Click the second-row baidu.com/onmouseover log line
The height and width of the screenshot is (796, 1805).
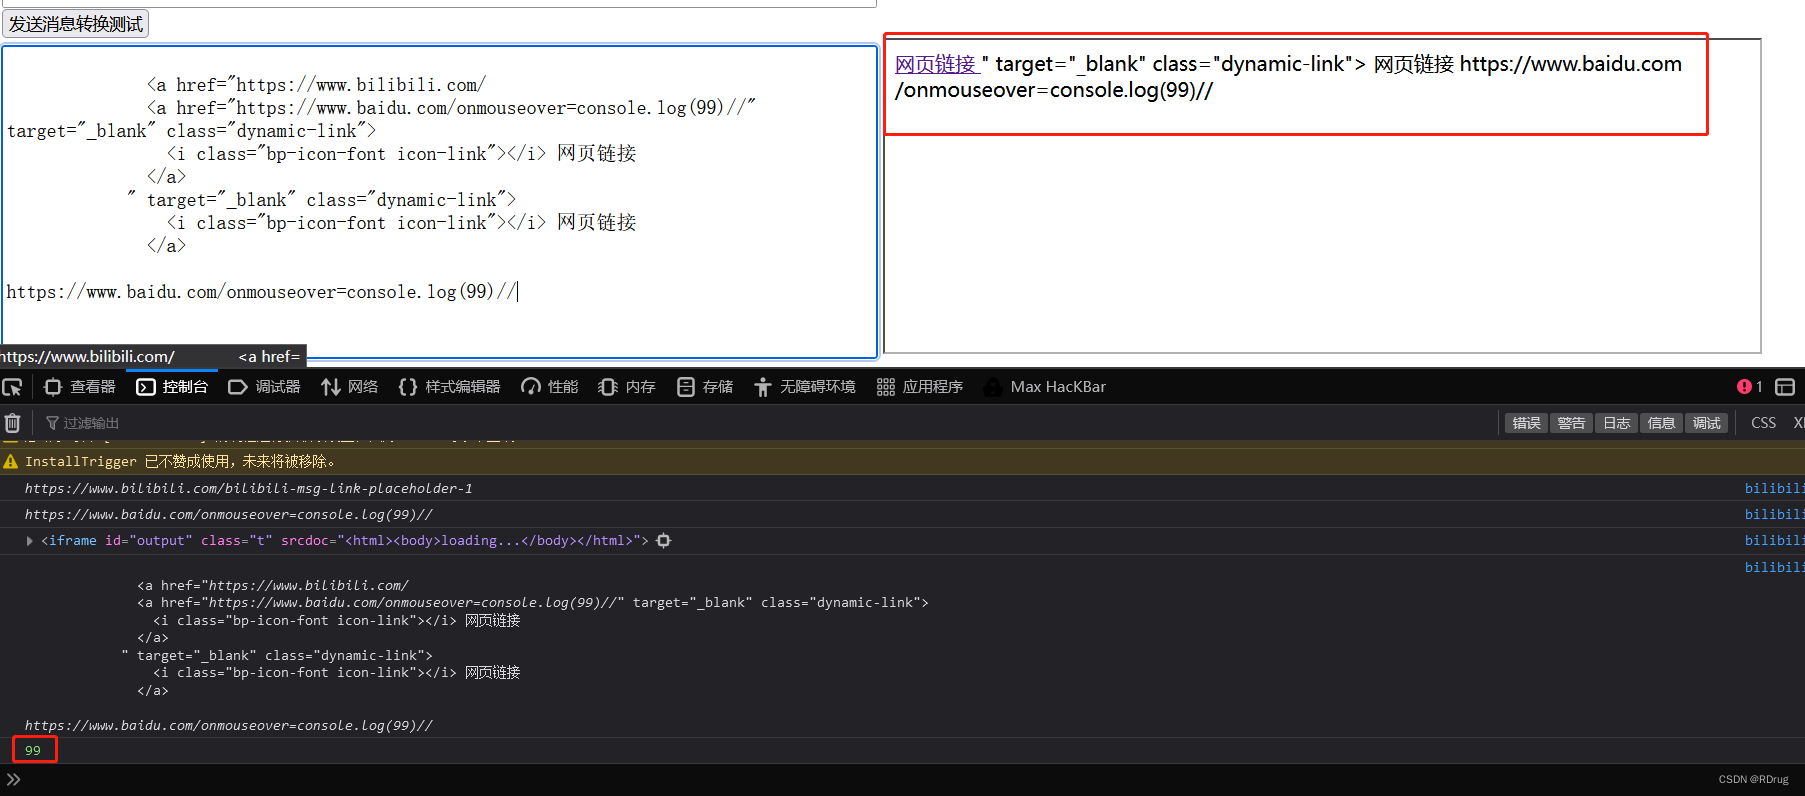click(229, 514)
